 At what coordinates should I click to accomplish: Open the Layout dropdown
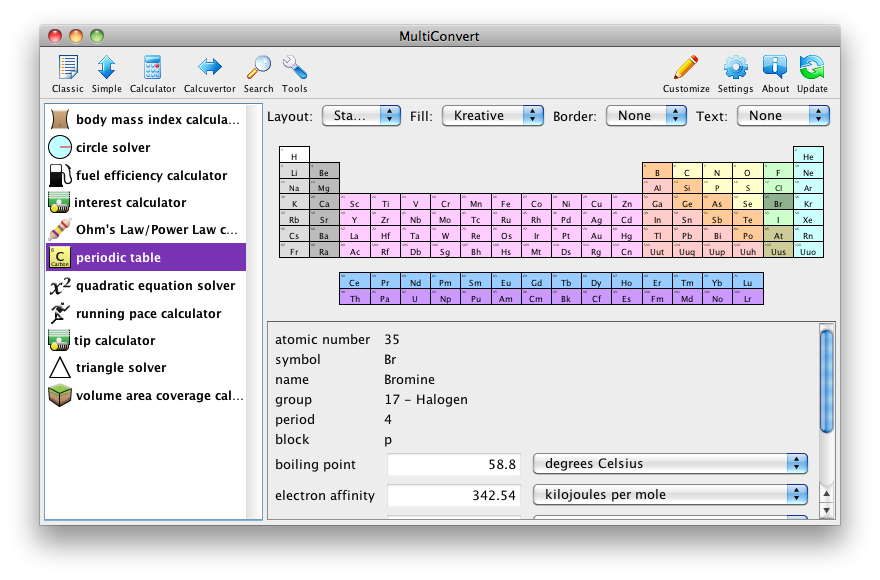(x=361, y=116)
